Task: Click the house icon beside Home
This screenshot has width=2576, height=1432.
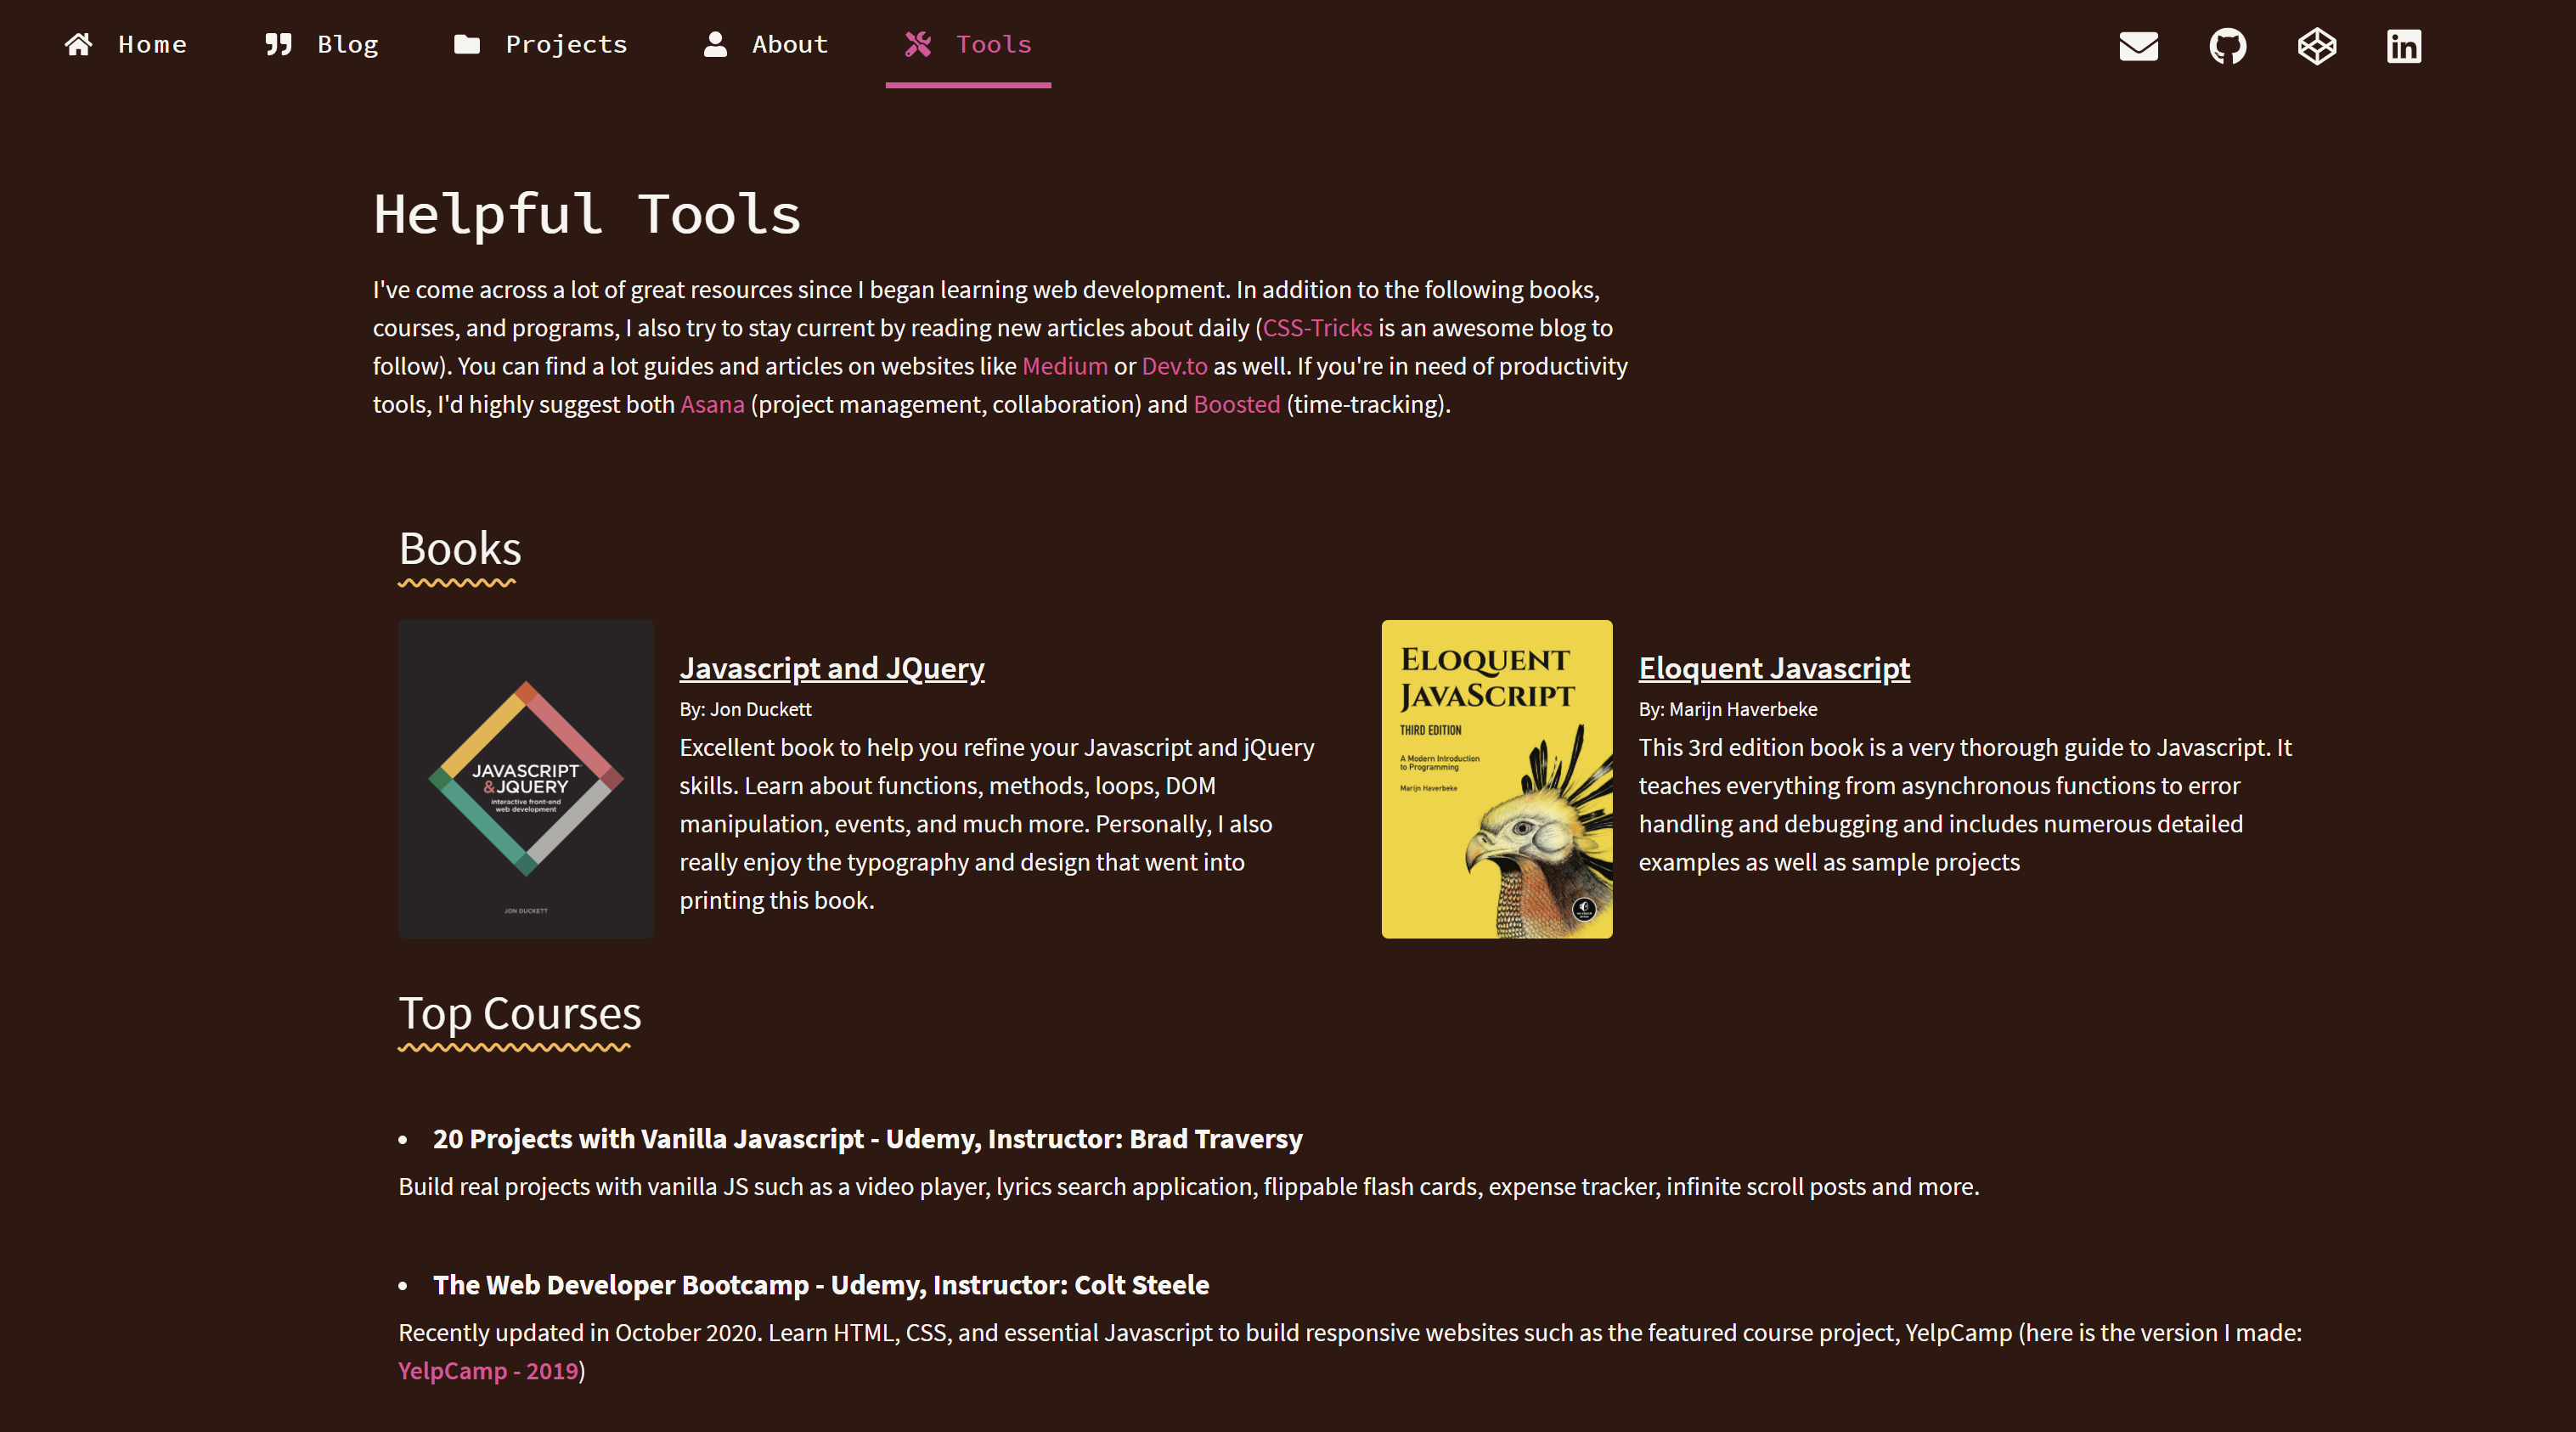Action: click(x=79, y=44)
